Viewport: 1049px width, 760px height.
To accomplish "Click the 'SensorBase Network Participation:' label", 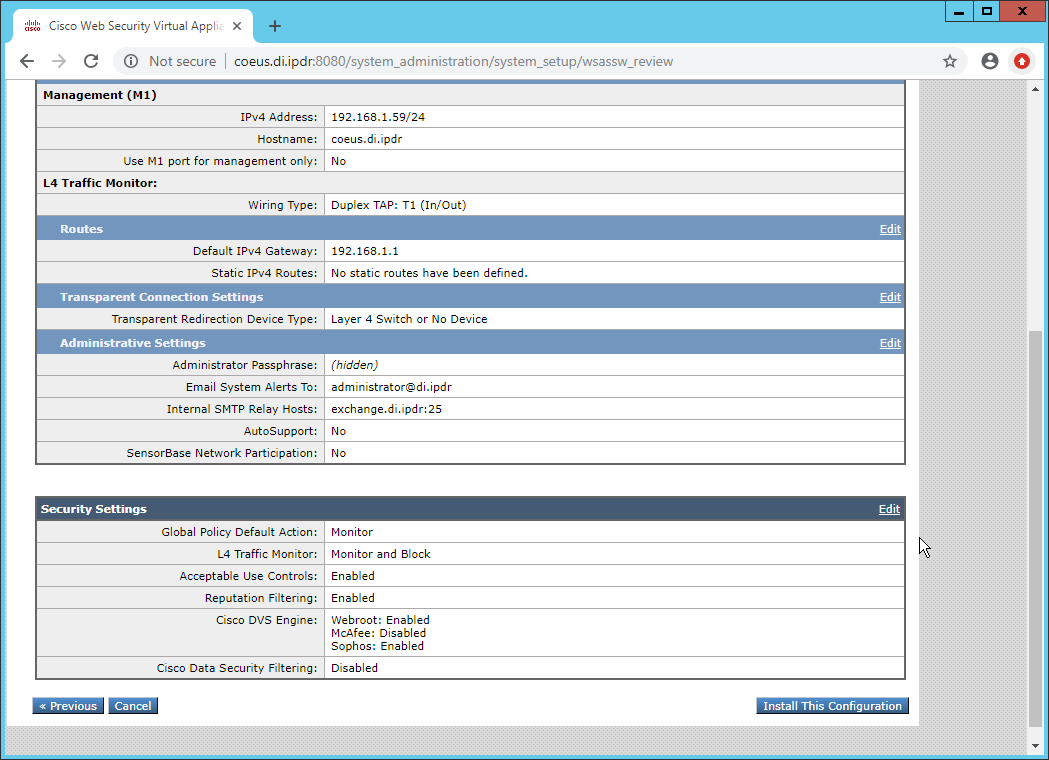I will [222, 454].
